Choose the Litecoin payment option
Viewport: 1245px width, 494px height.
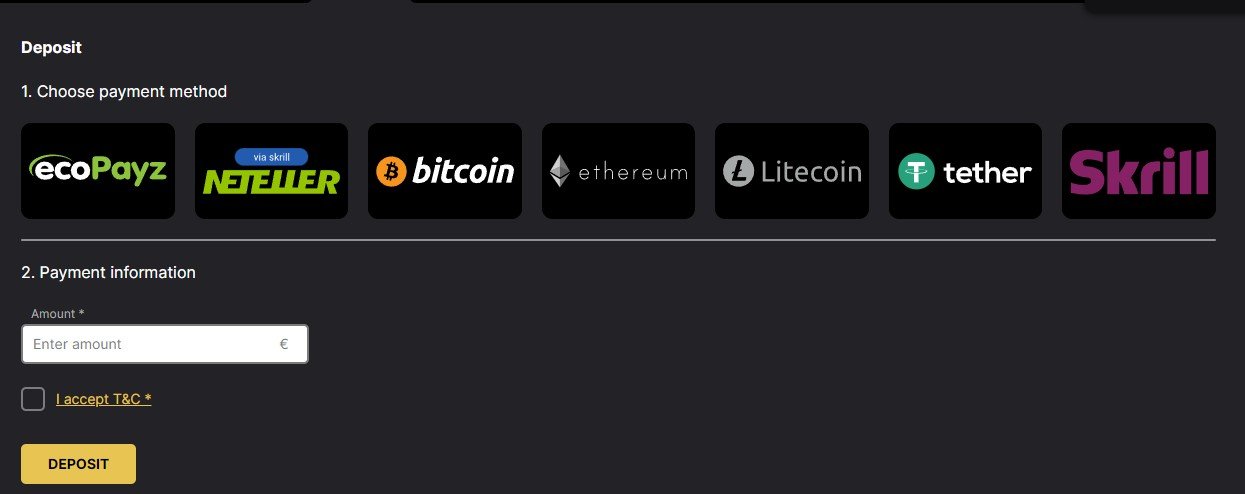(792, 171)
